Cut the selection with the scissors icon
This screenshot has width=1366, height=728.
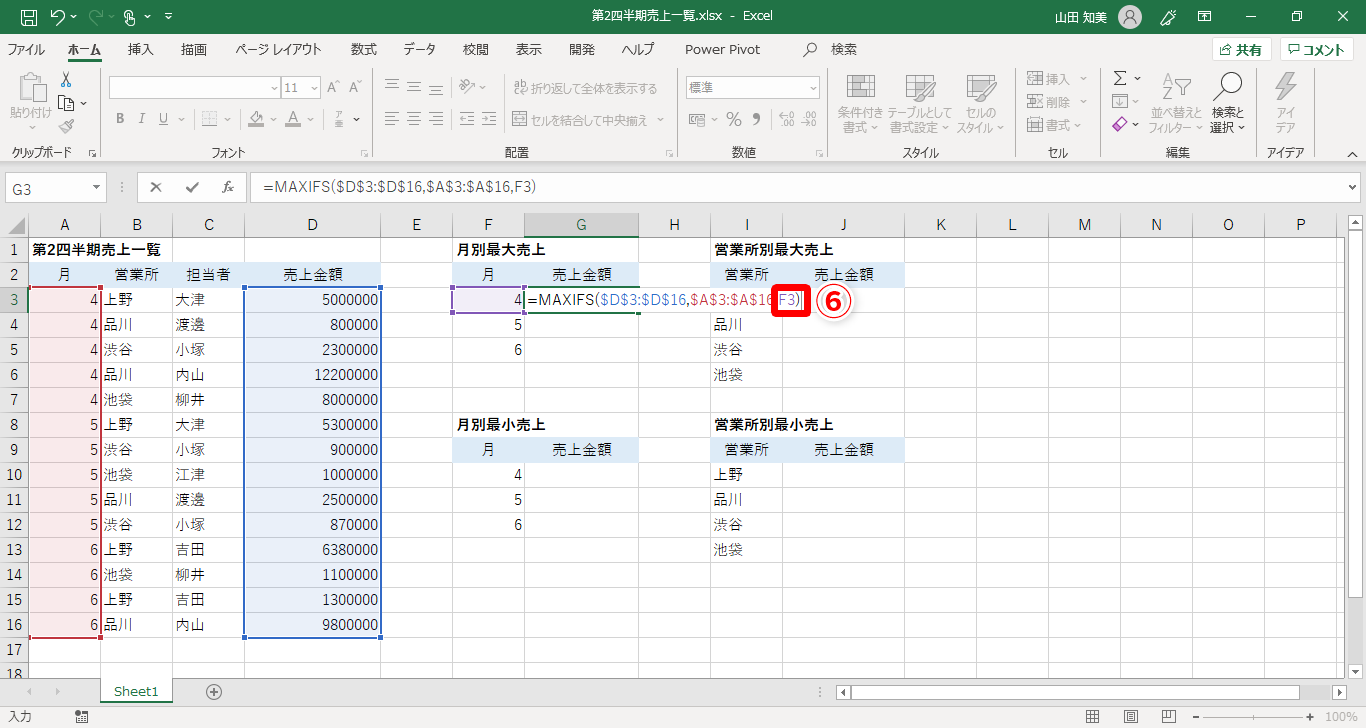click(66, 80)
